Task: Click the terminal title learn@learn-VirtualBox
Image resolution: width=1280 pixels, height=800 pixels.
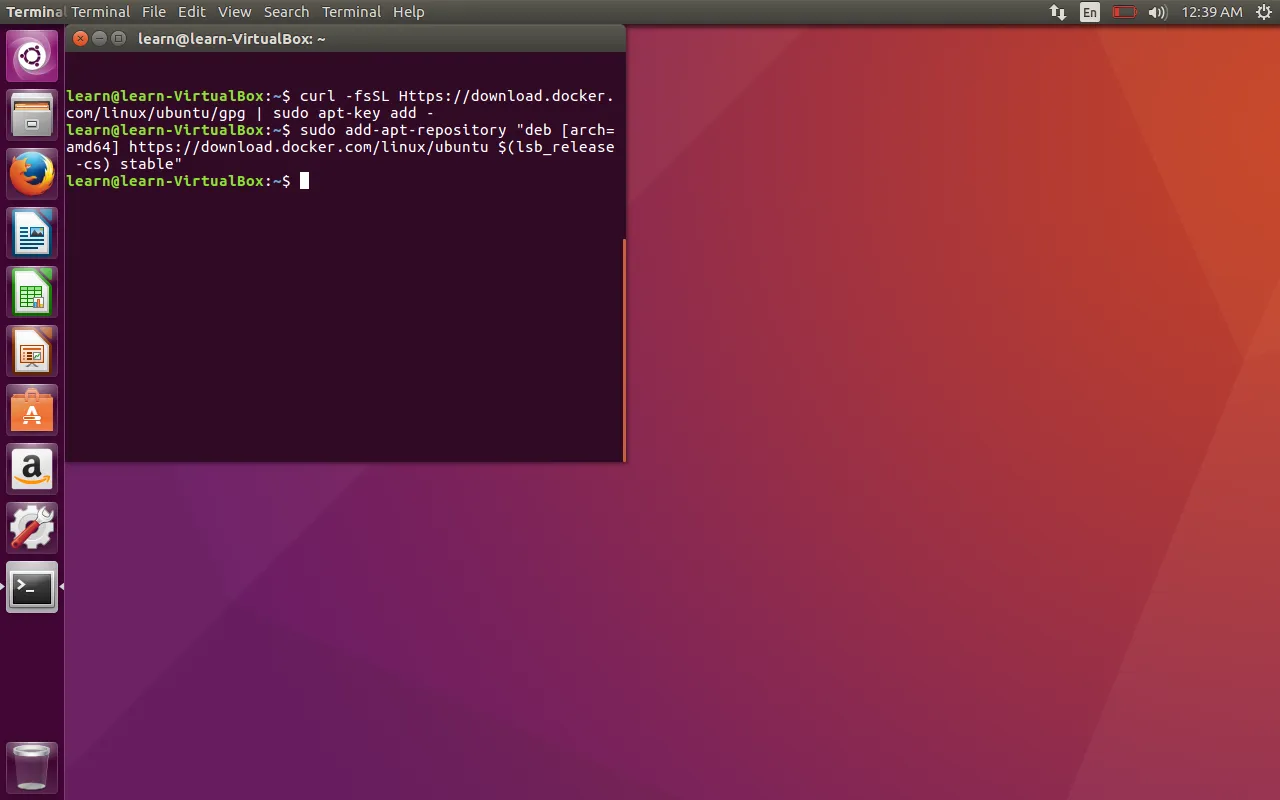Action: point(232,39)
